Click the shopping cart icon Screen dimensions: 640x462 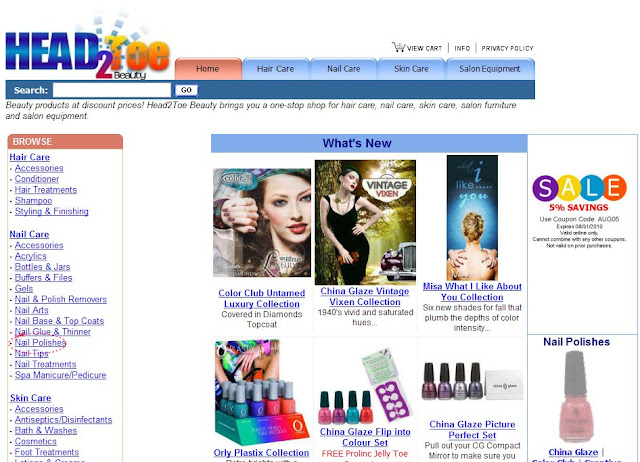point(398,47)
